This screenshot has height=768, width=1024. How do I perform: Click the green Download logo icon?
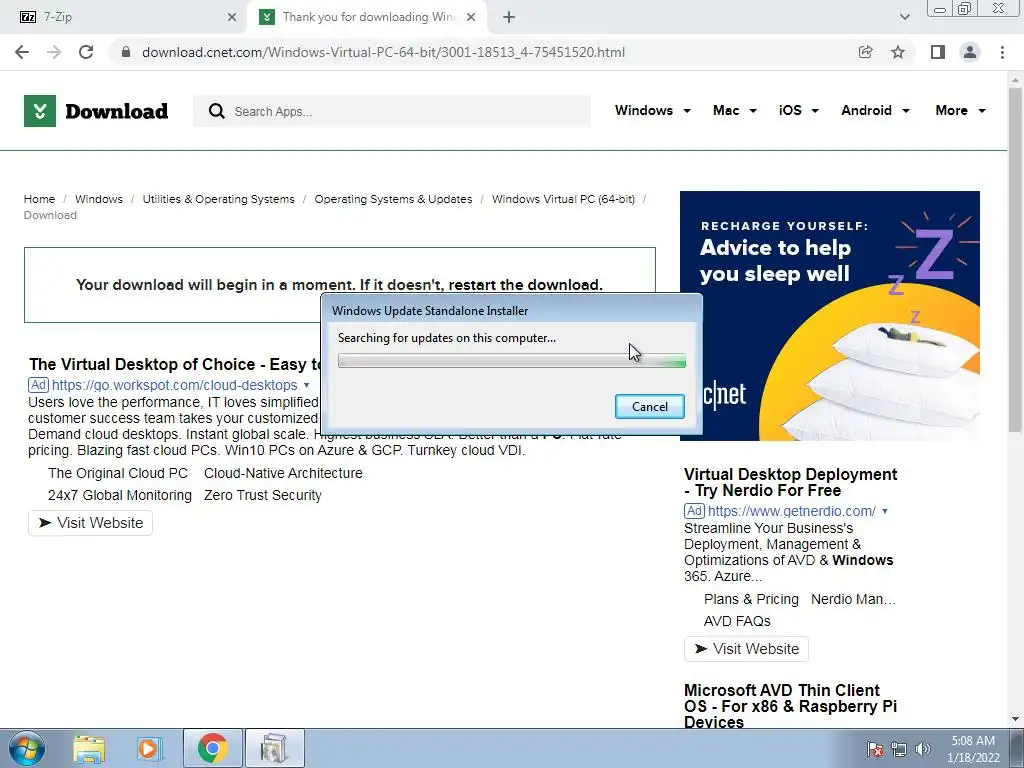pos(40,111)
